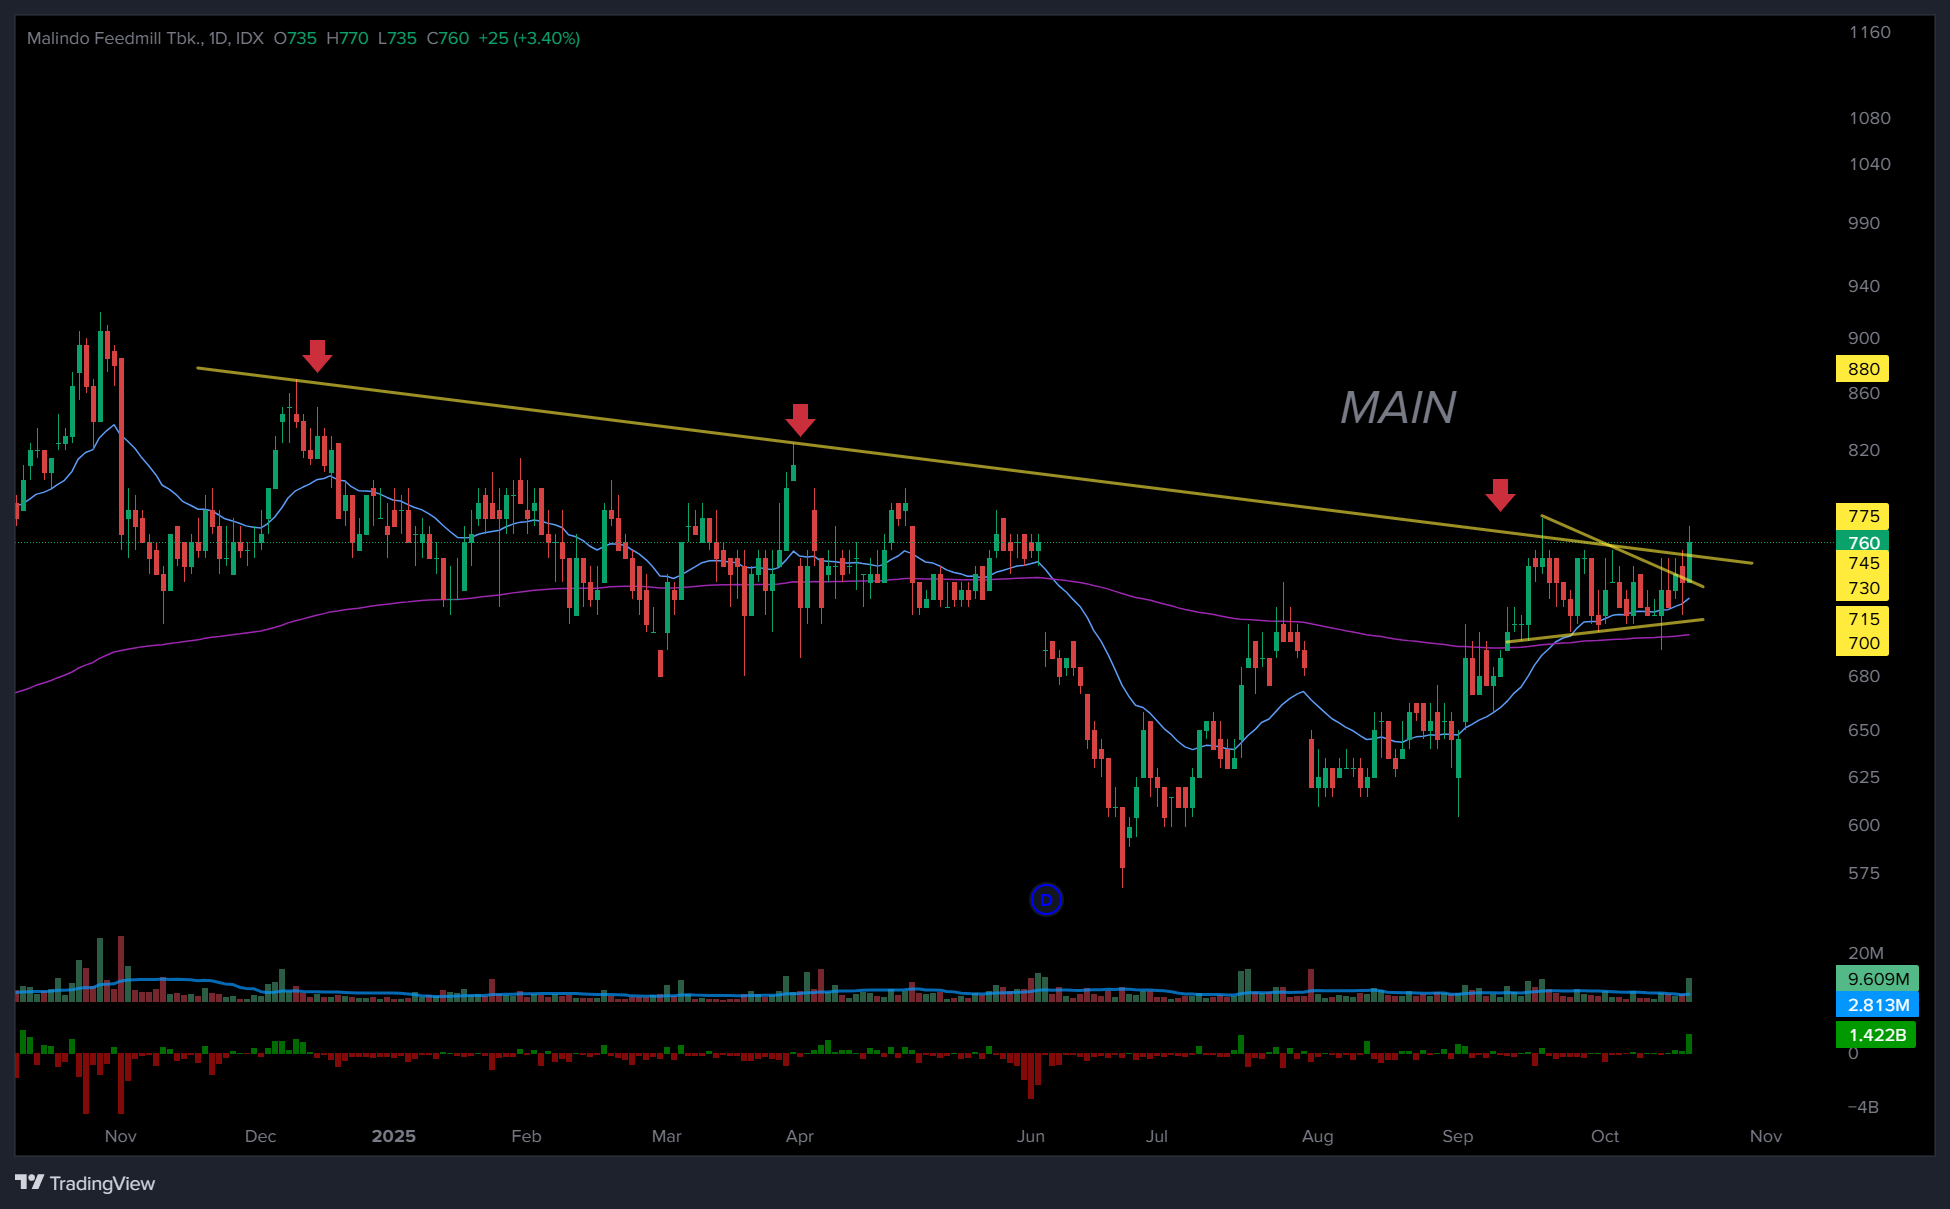Click the TradingView logo
The width and height of the screenshot is (1950, 1209).
pos(86,1183)
